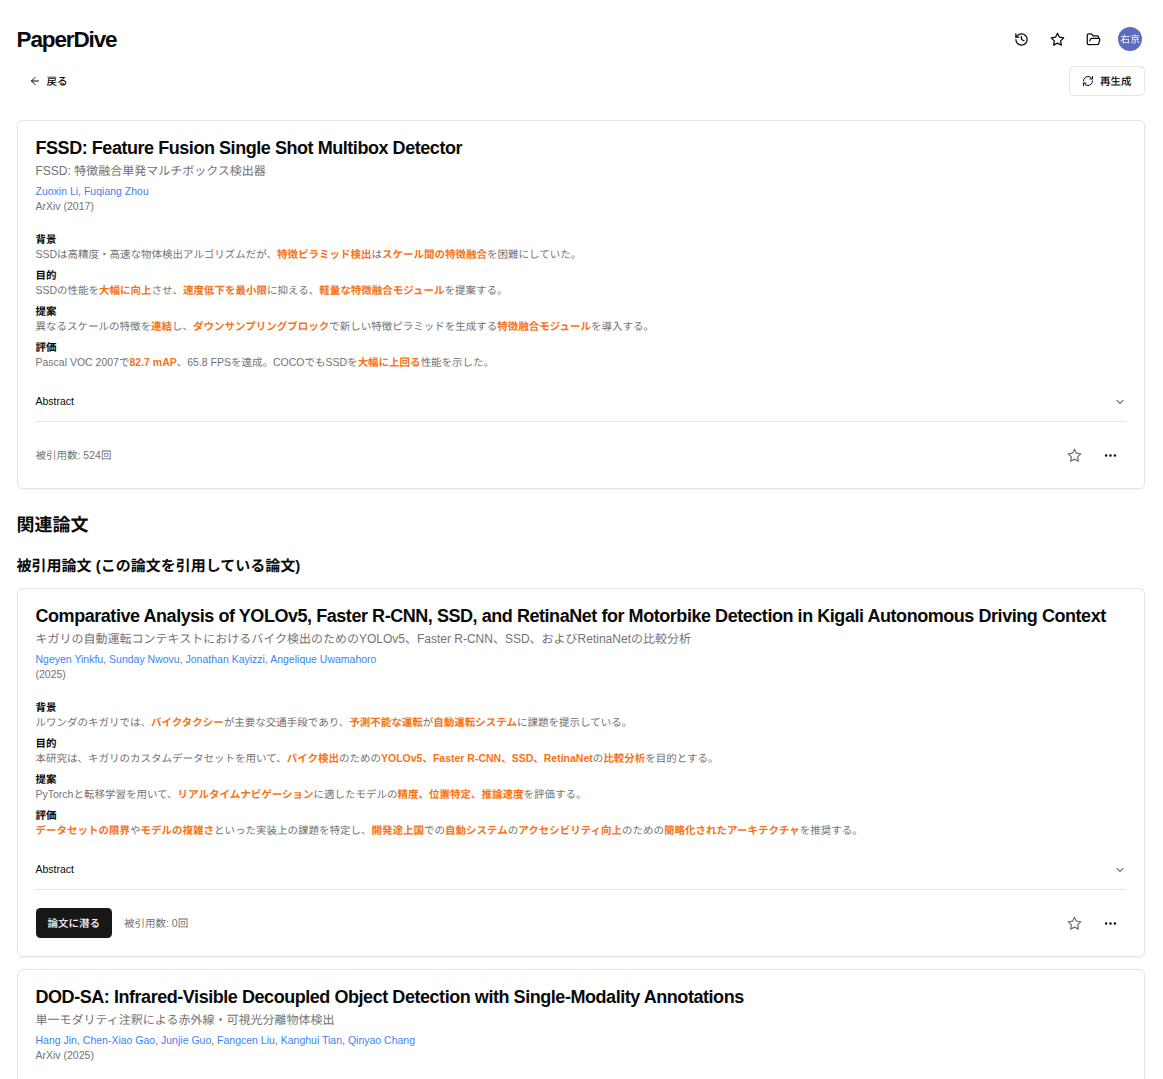
Task: Go back with 戻る link
Action: click(x=48, y=81)
